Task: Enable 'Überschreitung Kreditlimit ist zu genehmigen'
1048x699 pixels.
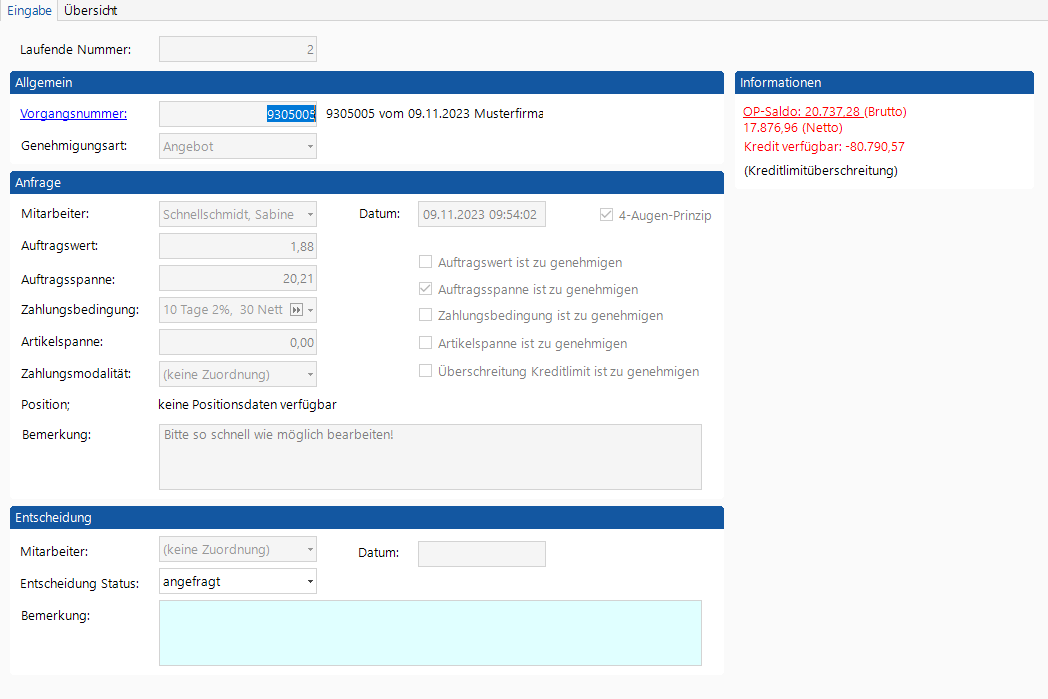Action: click(426, 371)
